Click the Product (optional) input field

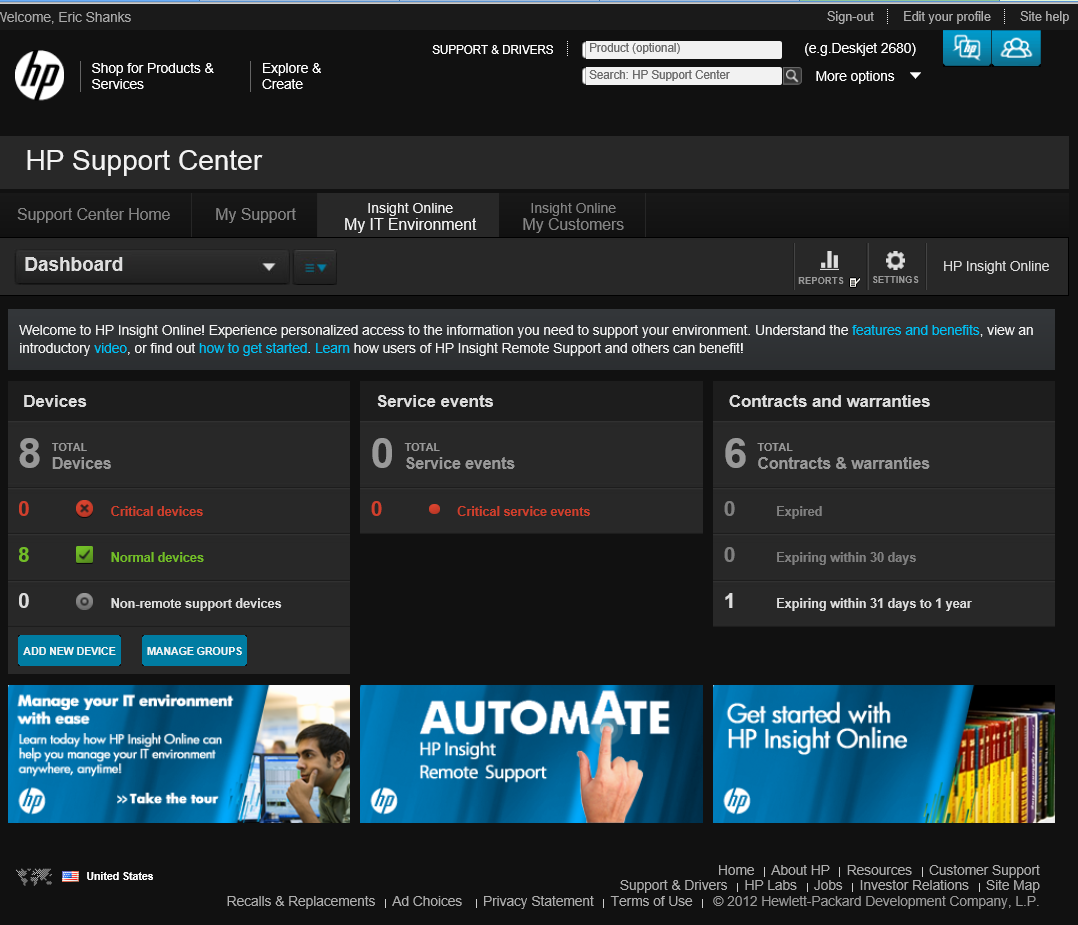coord(683,49)
